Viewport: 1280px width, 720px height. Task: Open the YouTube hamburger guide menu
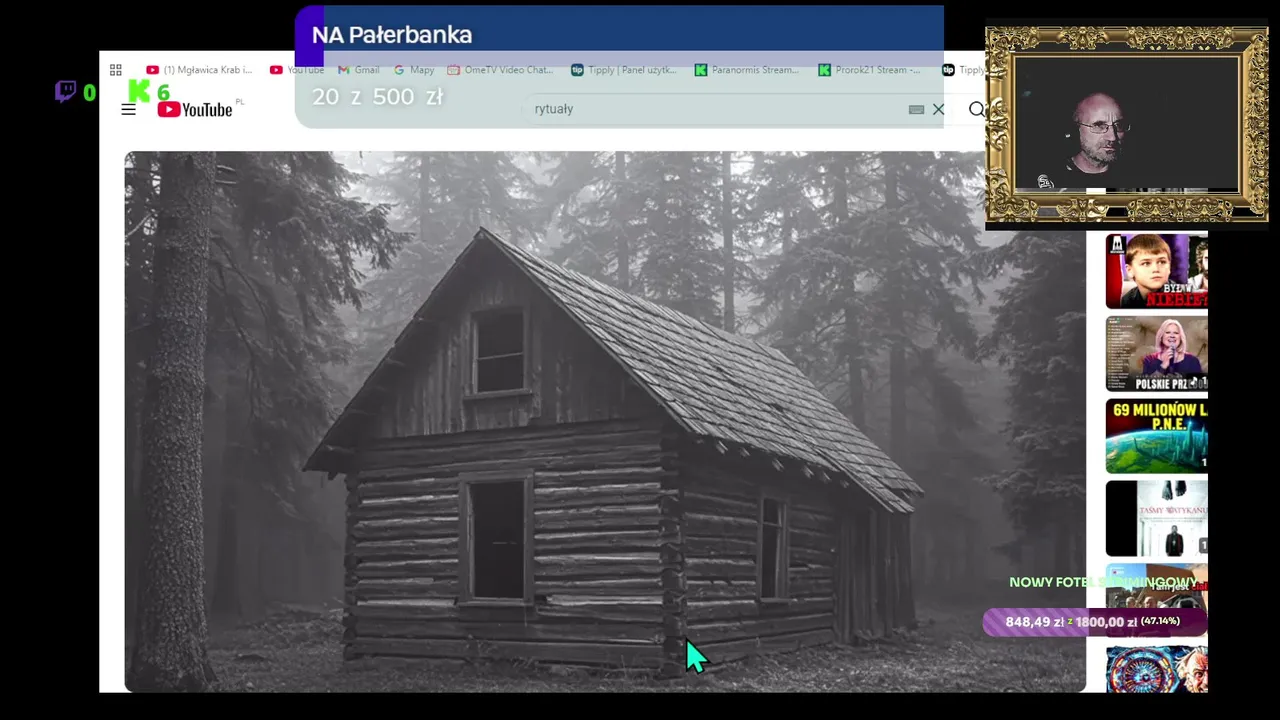(x=128, y=109)
